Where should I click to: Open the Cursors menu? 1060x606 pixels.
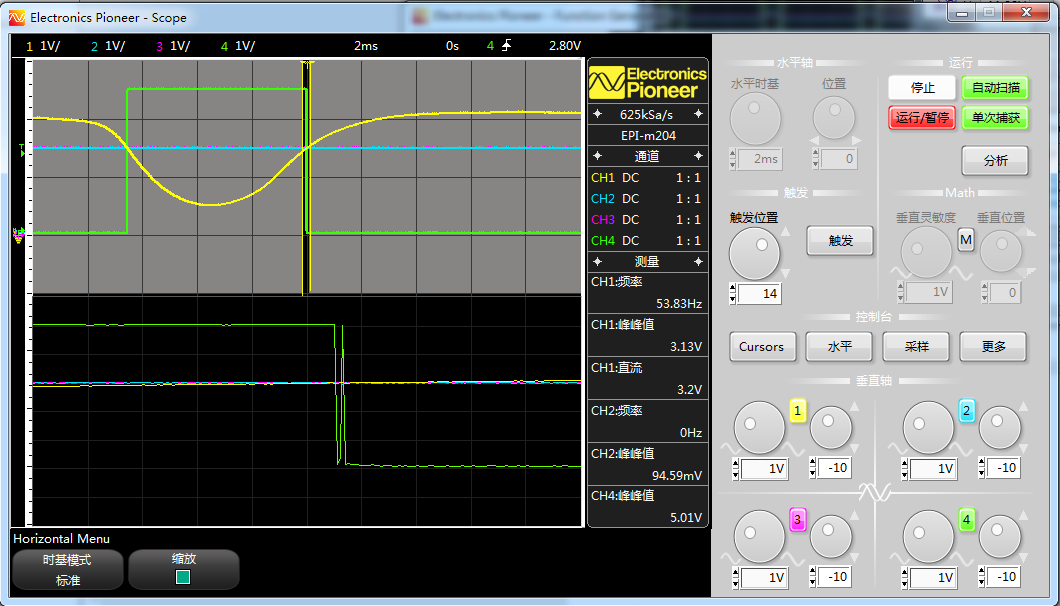click(763, 347)
